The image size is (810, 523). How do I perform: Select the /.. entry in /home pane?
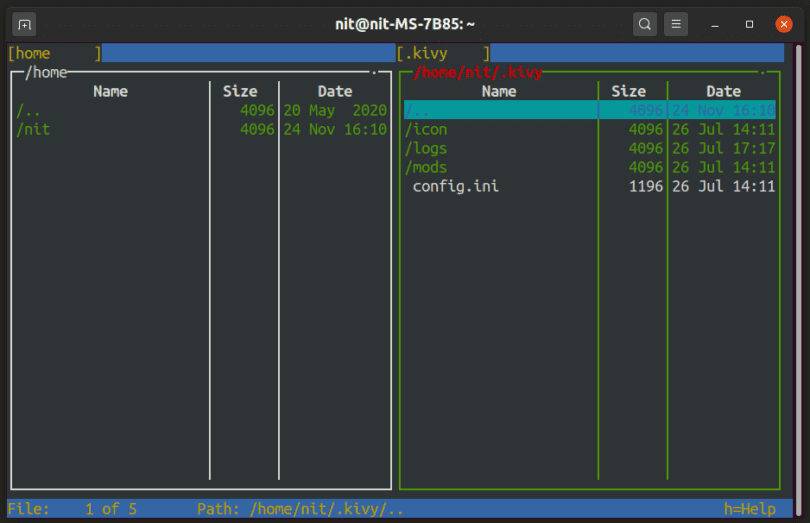pyautogui.click(x=201, y=110)
